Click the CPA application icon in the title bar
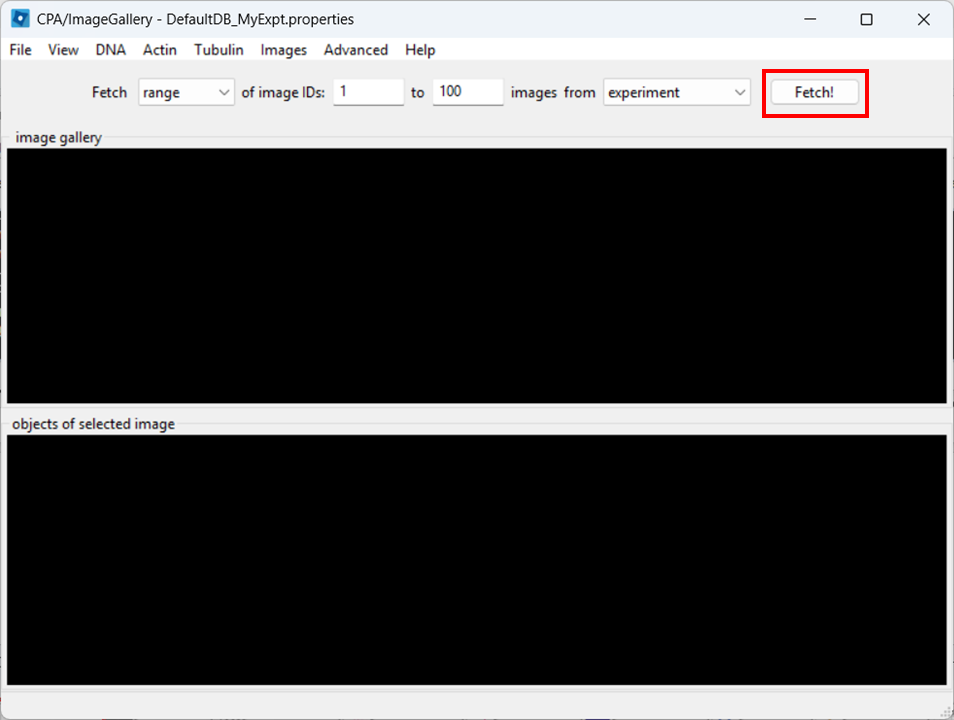This screenshot has width=954, height=720. [x=18, y=19]
